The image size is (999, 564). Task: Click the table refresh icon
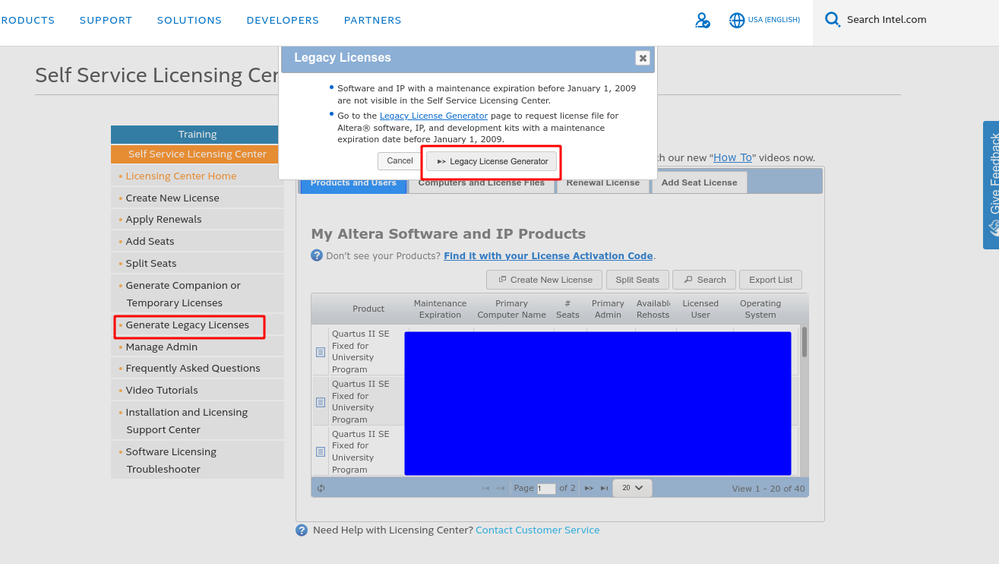click(321, 488)
